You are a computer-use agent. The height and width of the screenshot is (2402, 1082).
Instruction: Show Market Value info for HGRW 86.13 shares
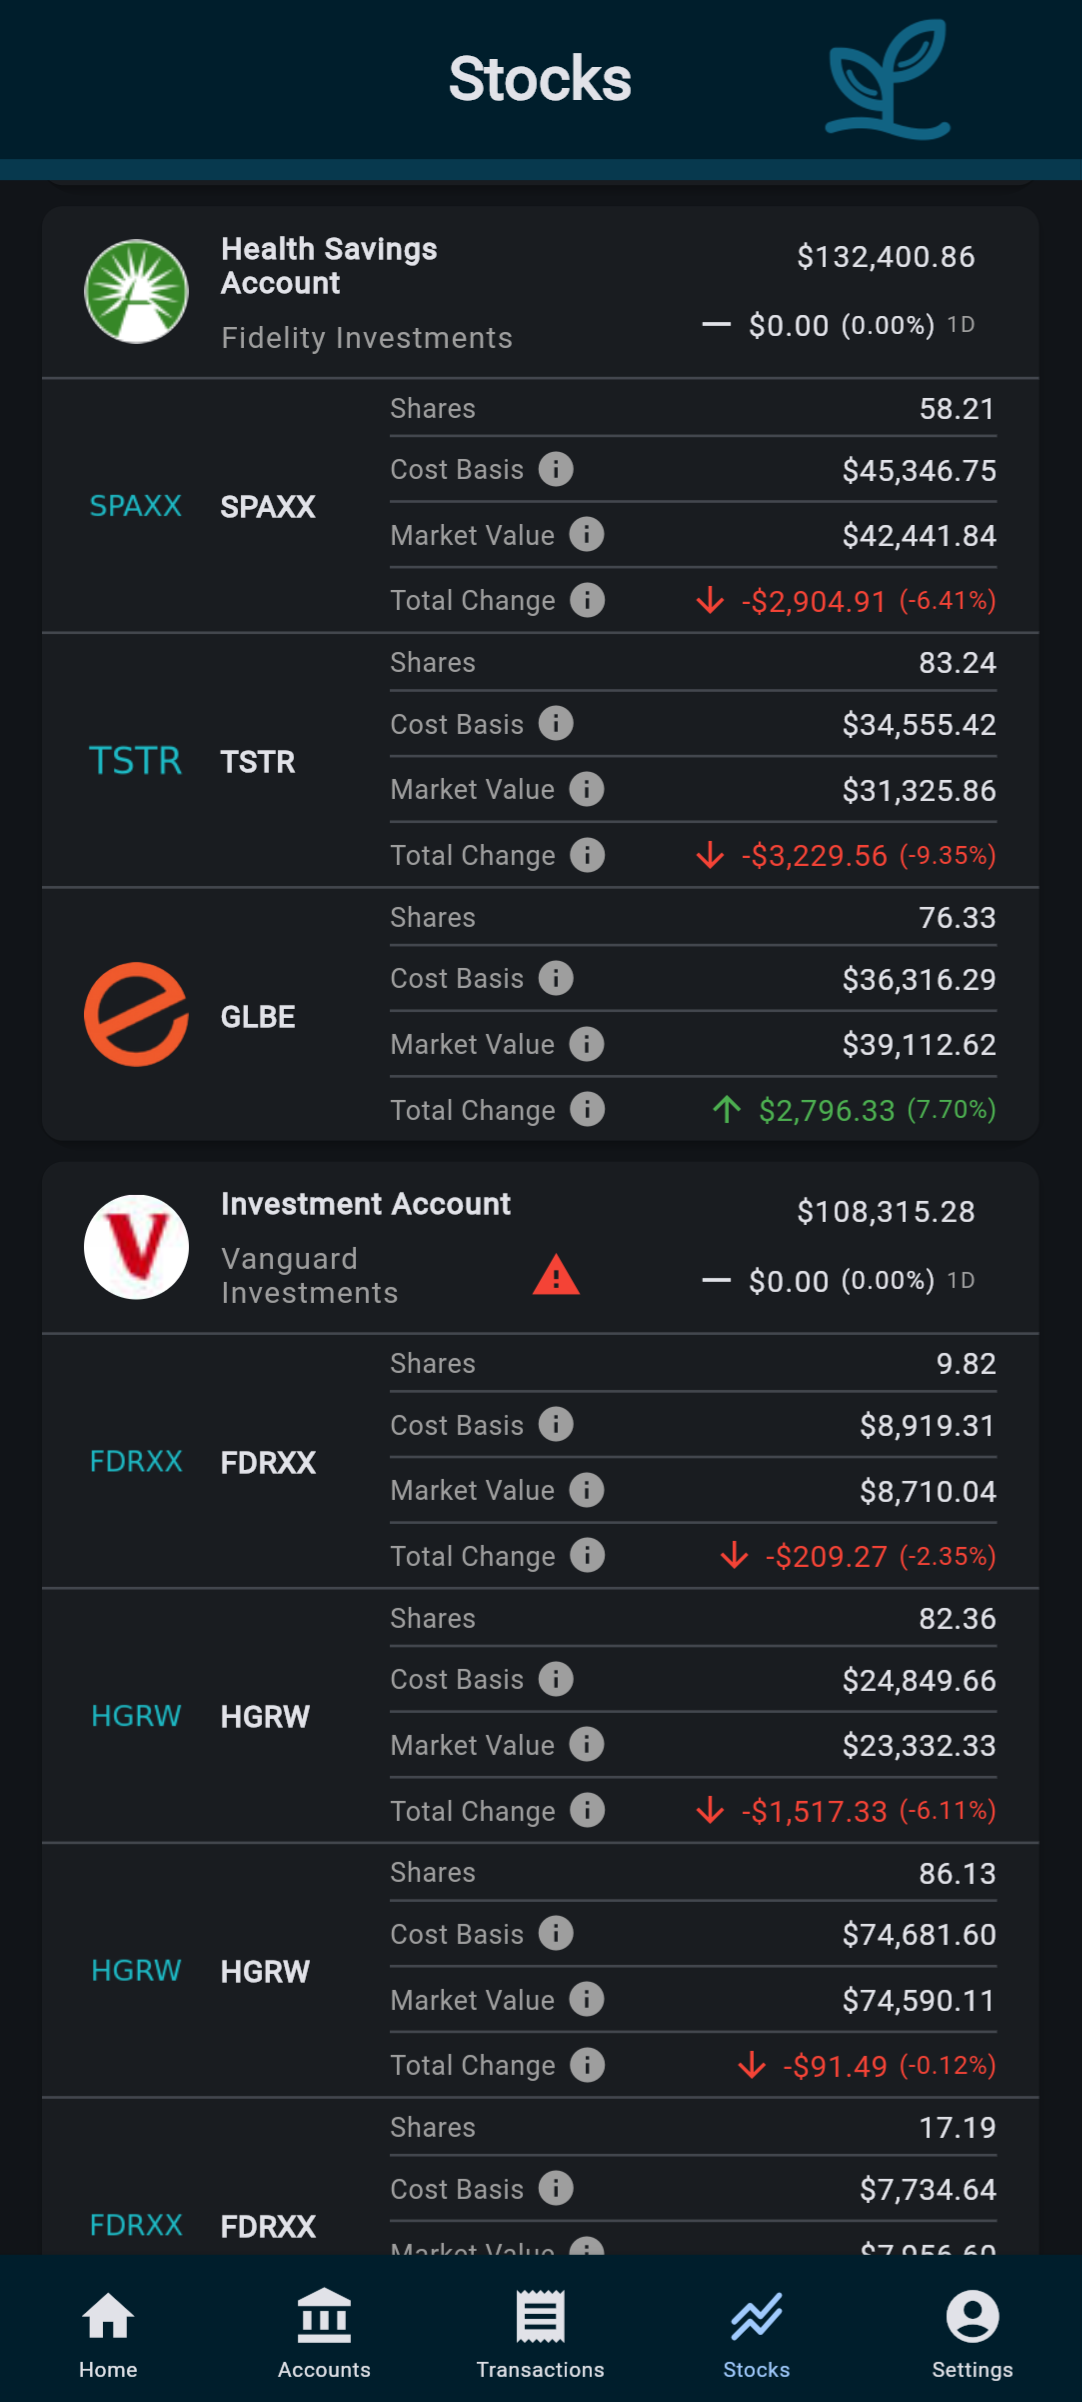pos(587,1999)
